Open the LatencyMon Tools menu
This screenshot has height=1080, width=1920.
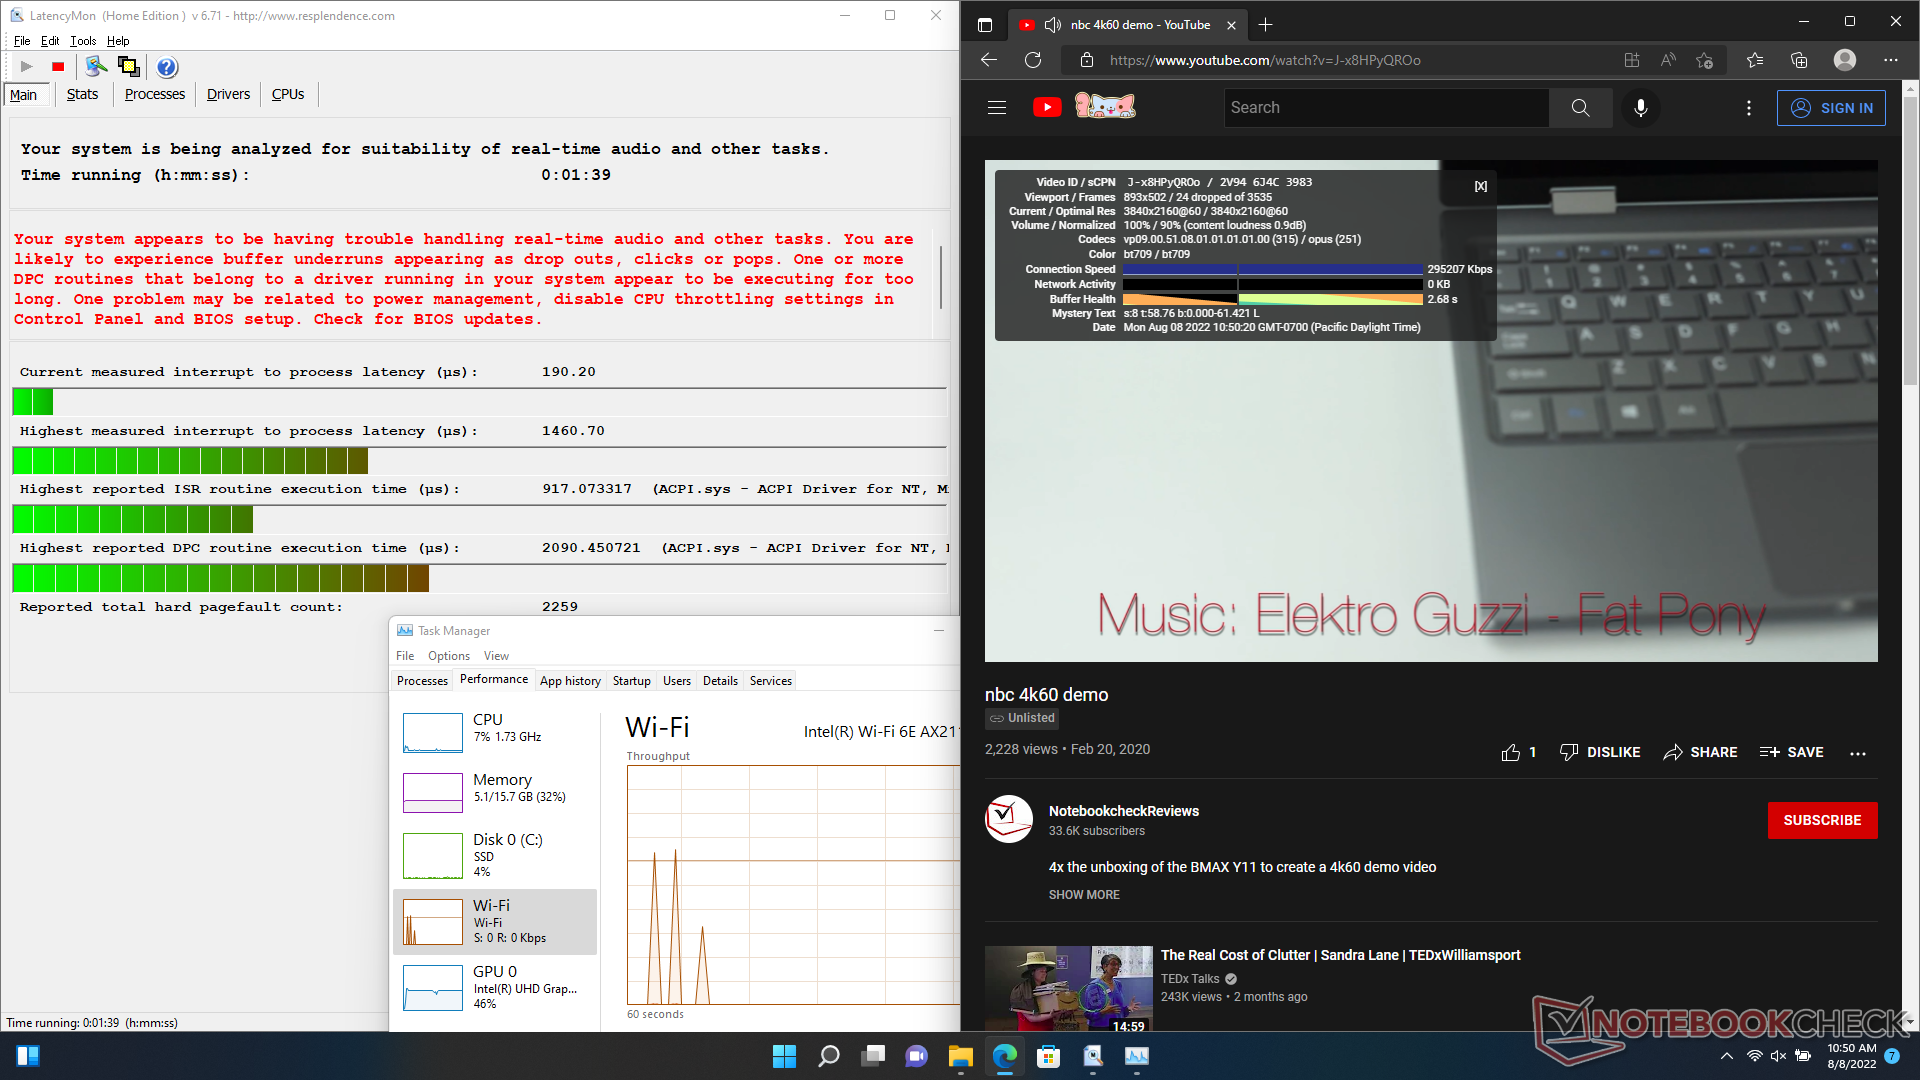click(83, 41)
